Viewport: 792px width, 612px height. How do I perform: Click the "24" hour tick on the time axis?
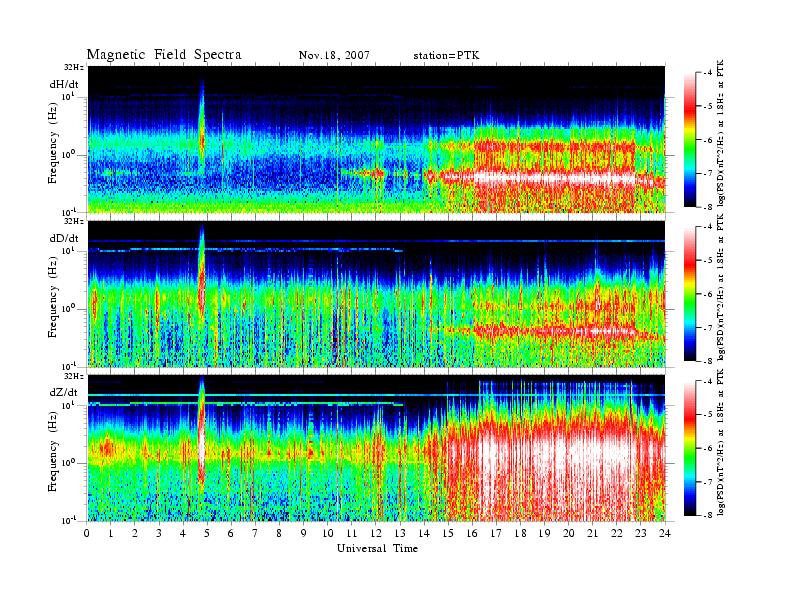click(665, 533)
